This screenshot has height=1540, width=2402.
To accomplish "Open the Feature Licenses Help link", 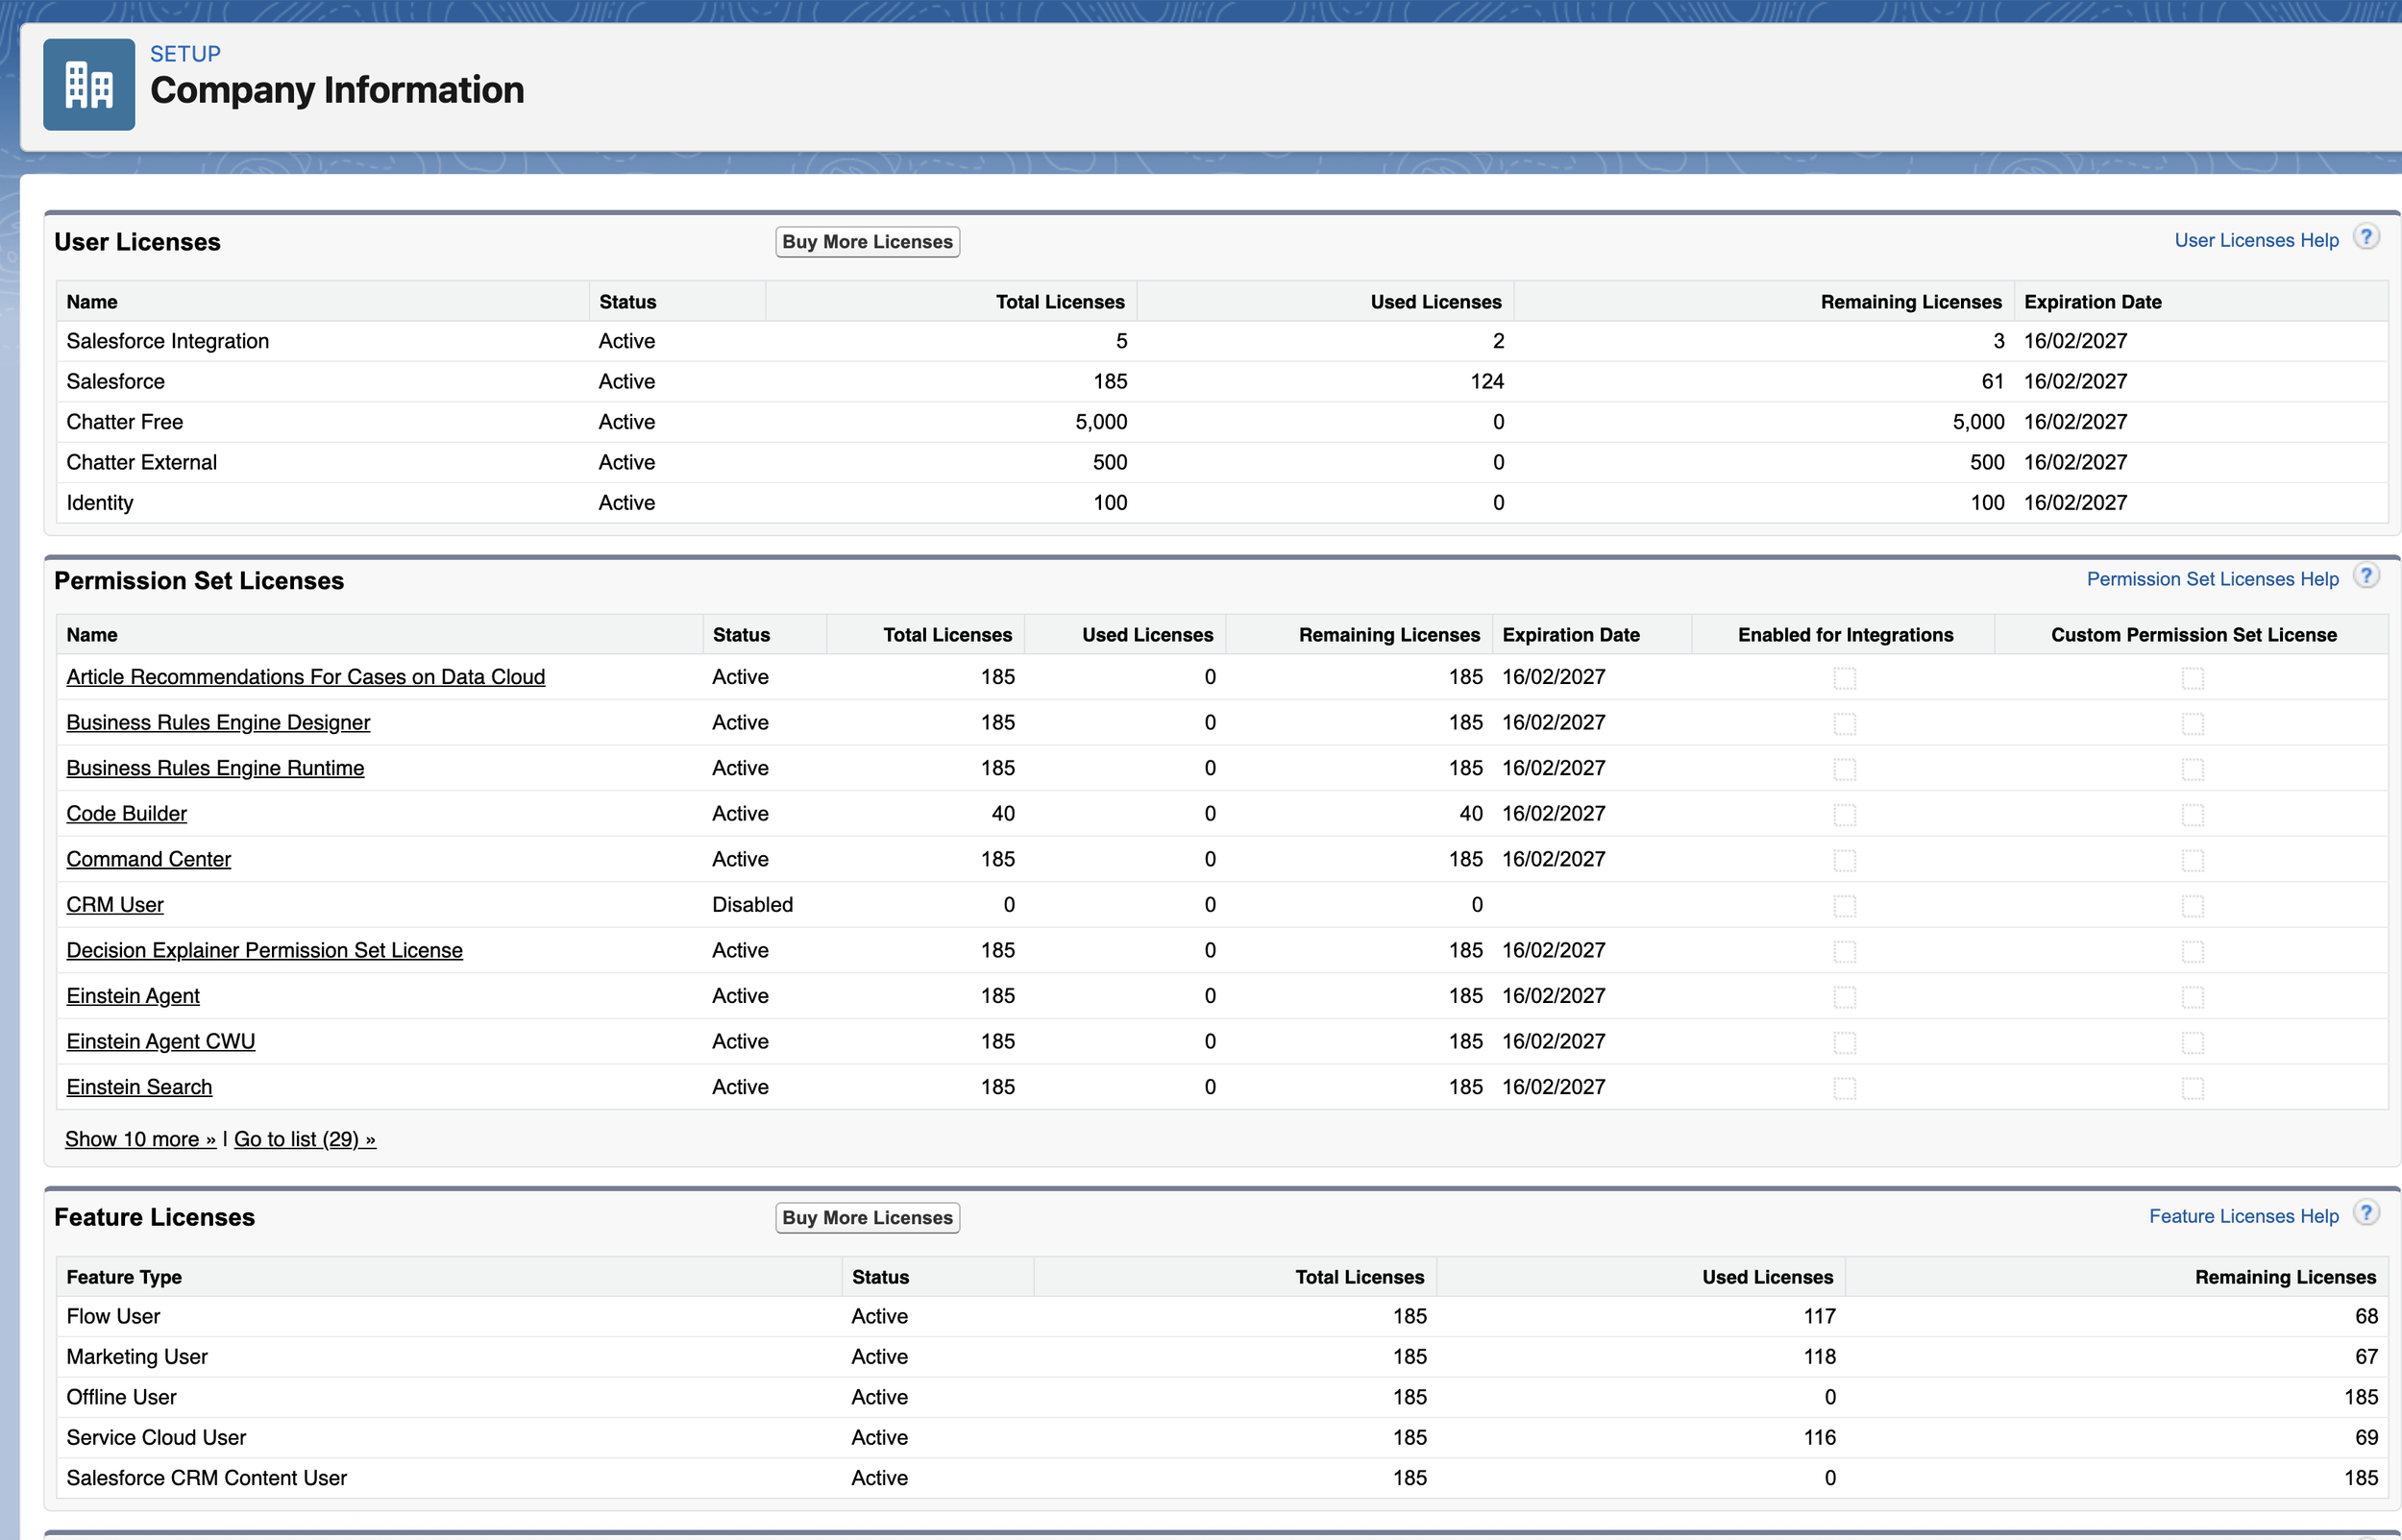I will (x=2243, y=1216).
